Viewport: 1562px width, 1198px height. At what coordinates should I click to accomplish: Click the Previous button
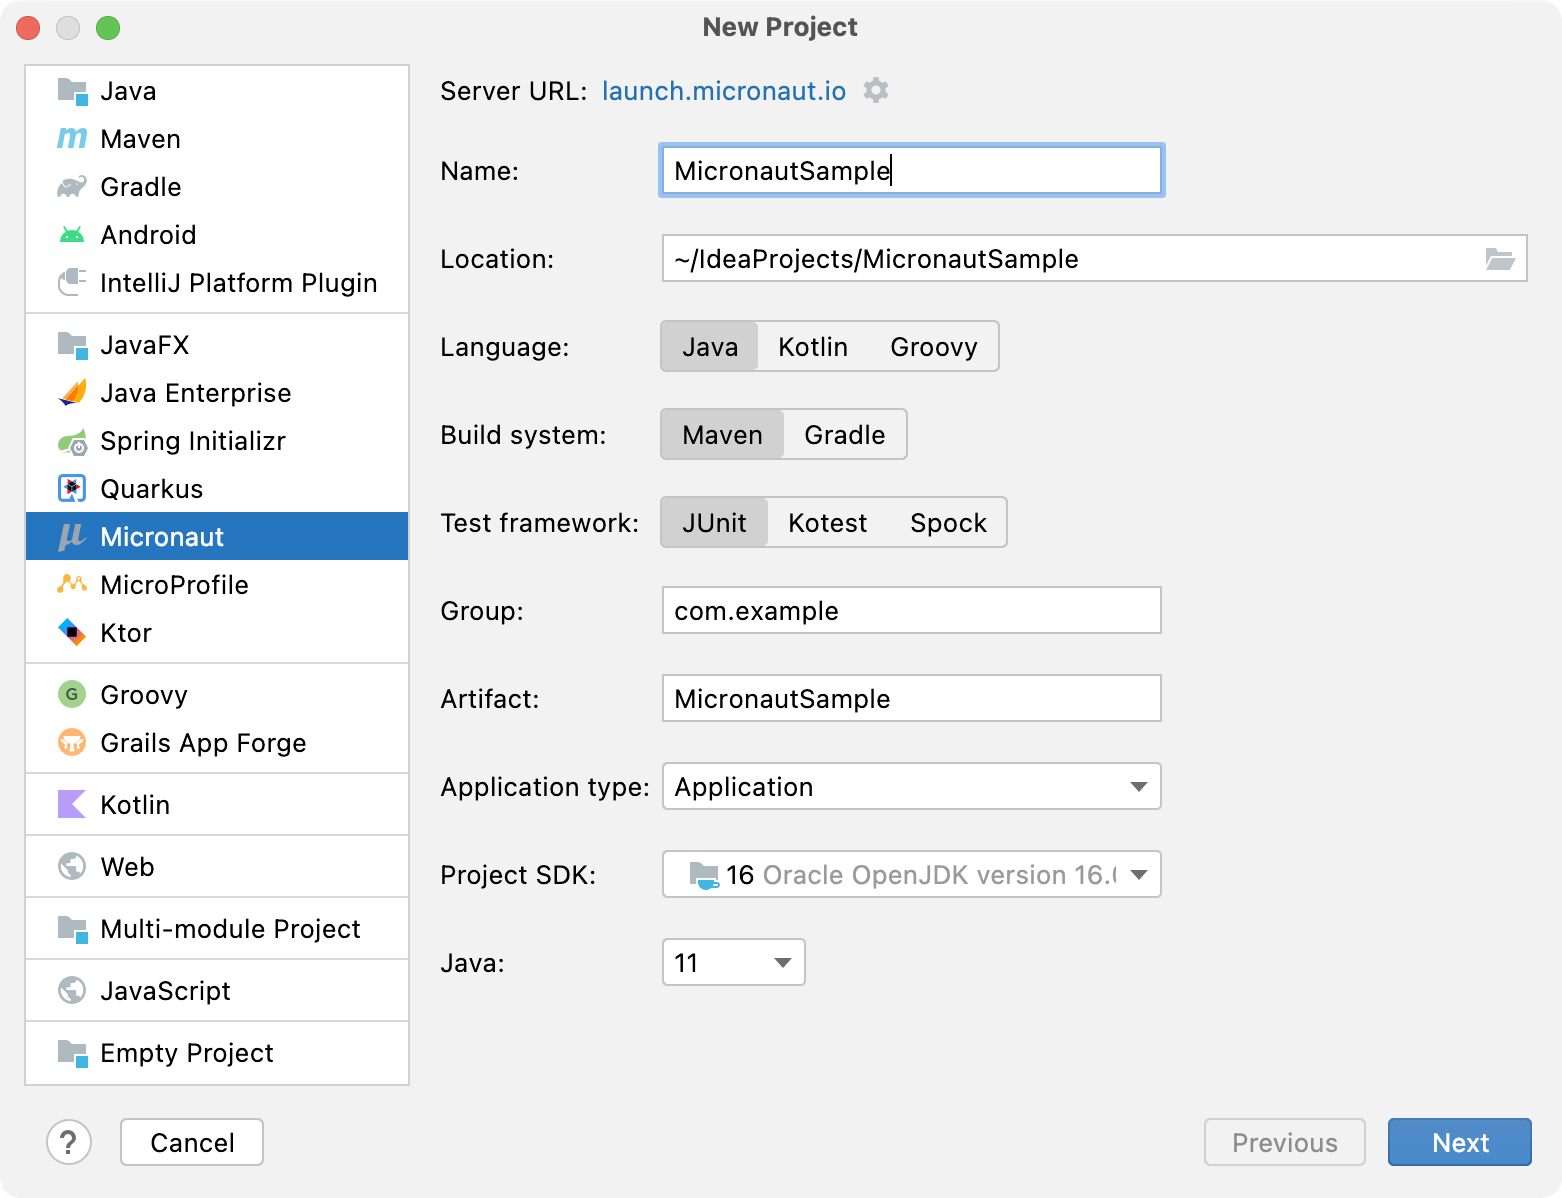1285,1142
